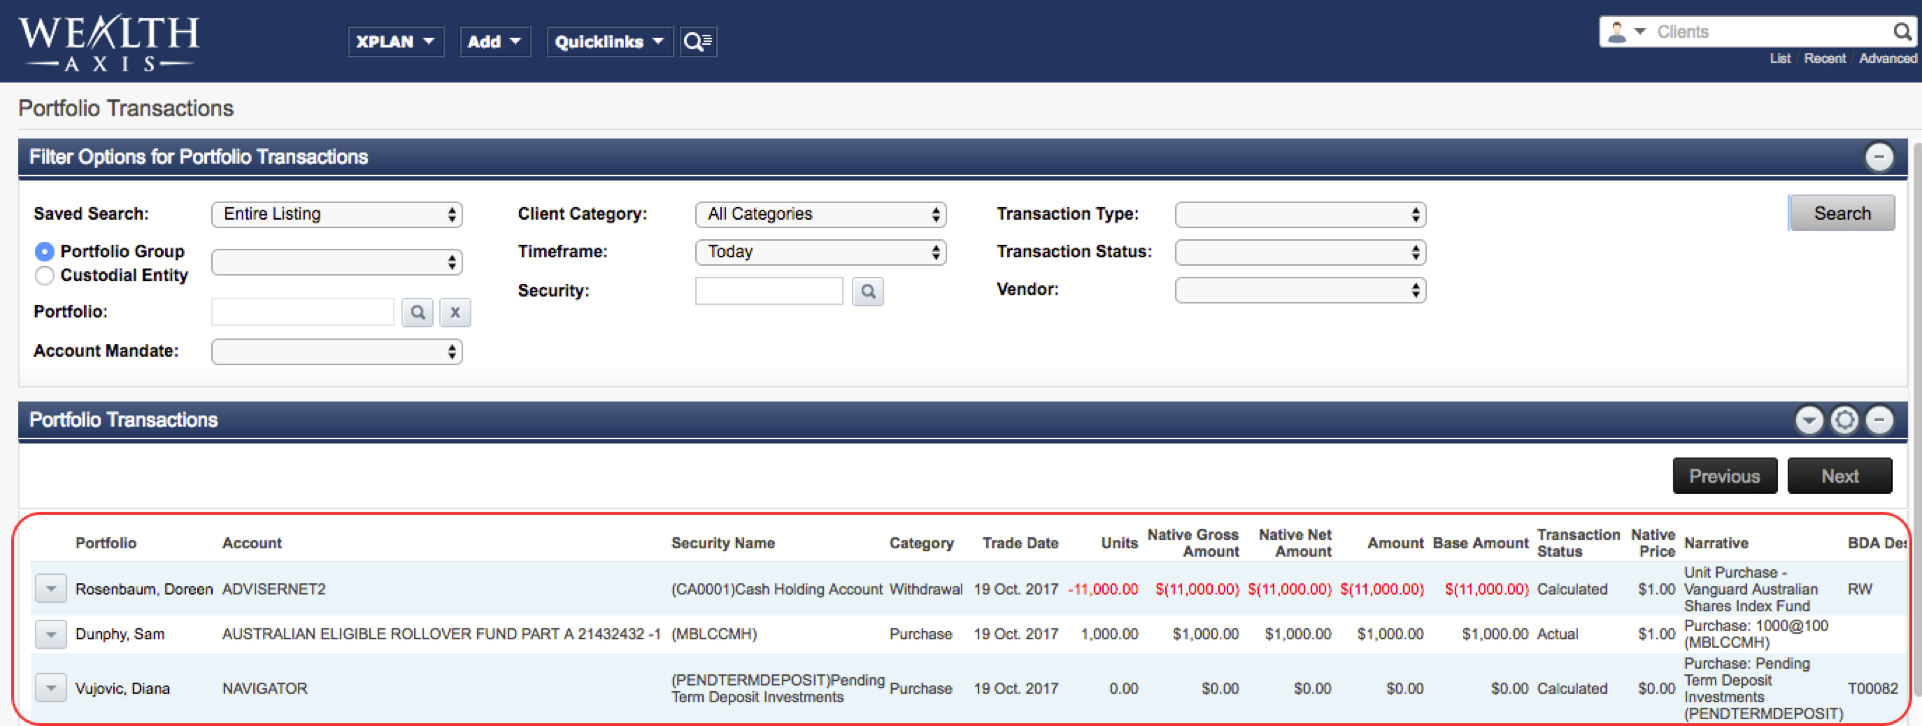Viewport: 1922px width, 726px height.
Task: Click the client search magnifier icon
Action: (x=1902, y=32)
